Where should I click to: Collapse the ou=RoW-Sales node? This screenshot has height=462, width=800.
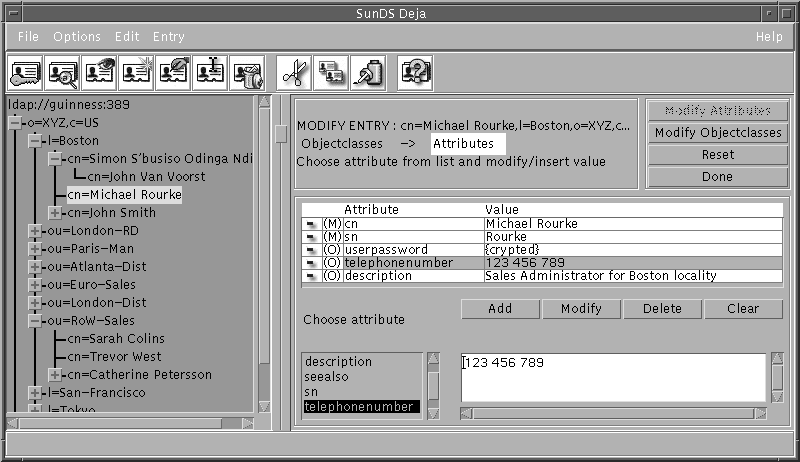pos(35,321)
